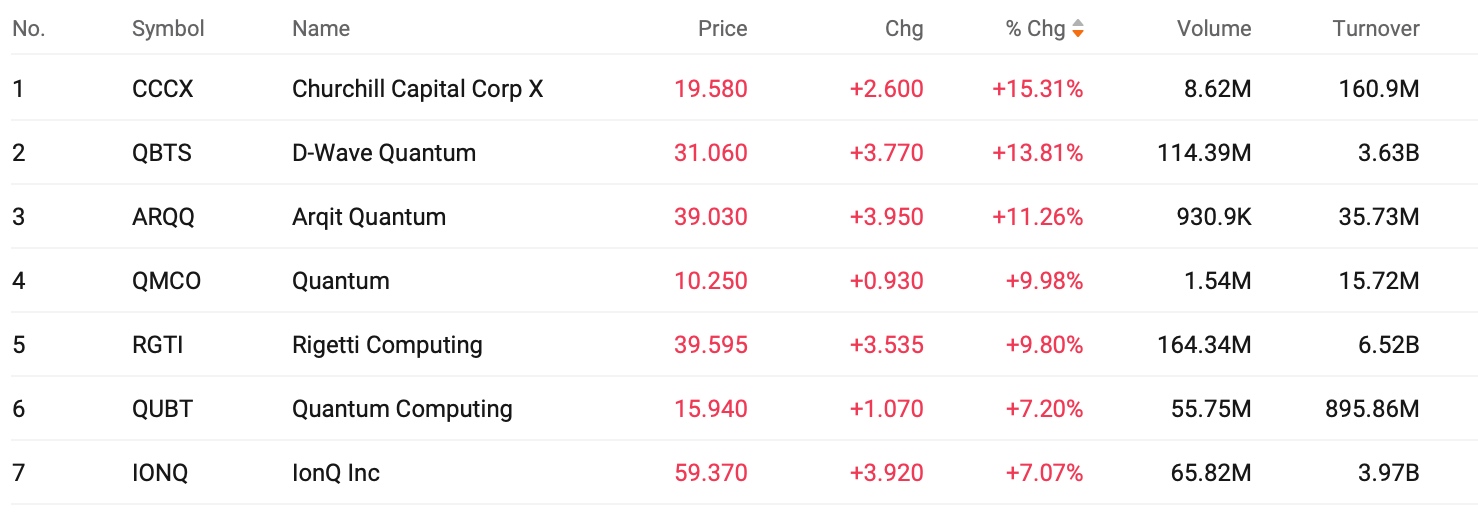
Task: Click the Name column header
Action: [321, 29]
